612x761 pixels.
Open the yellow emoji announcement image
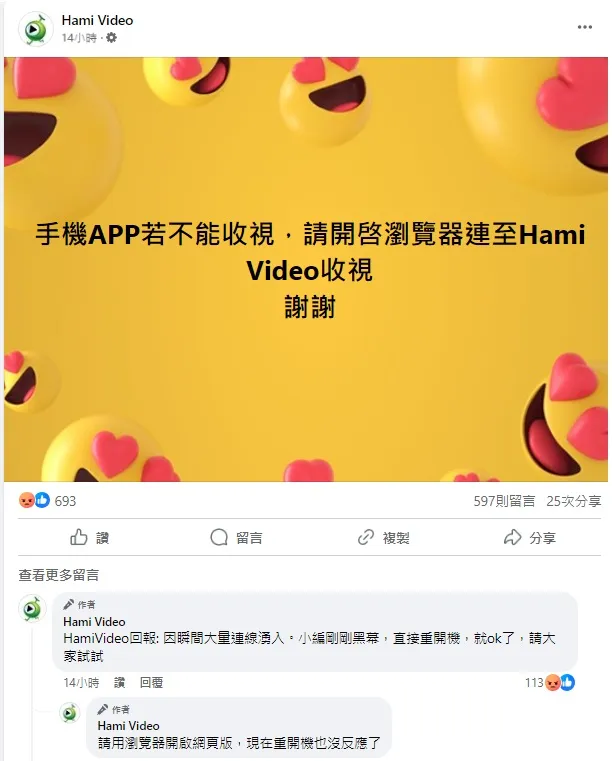click(x=306, y=269)
